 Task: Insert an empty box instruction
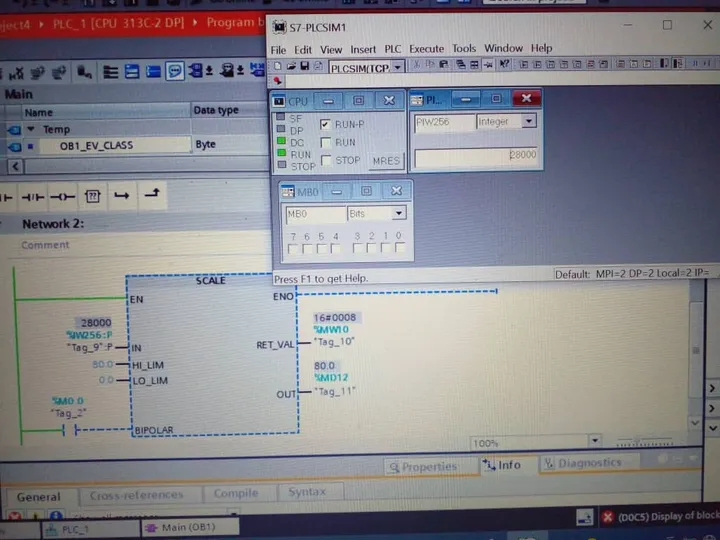pyautogui.click(x=92, y=197)
